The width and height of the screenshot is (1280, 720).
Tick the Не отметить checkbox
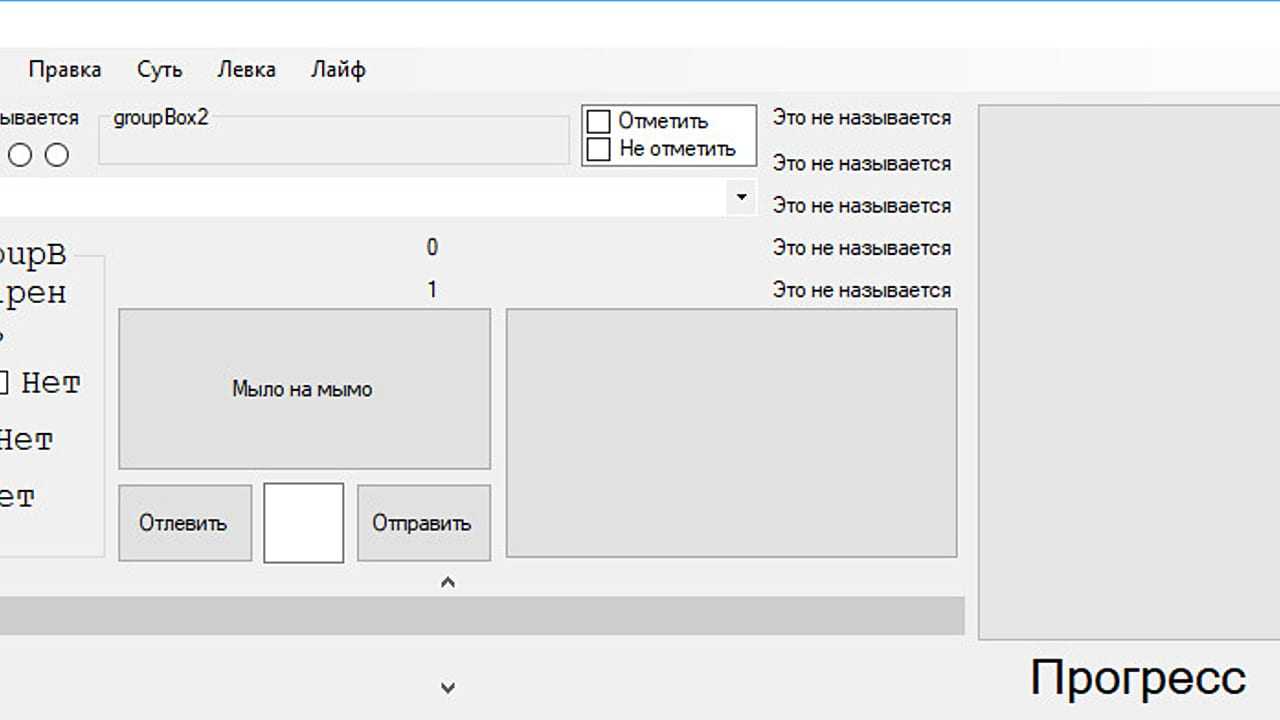pyautogui.click(x=598, y=149)
